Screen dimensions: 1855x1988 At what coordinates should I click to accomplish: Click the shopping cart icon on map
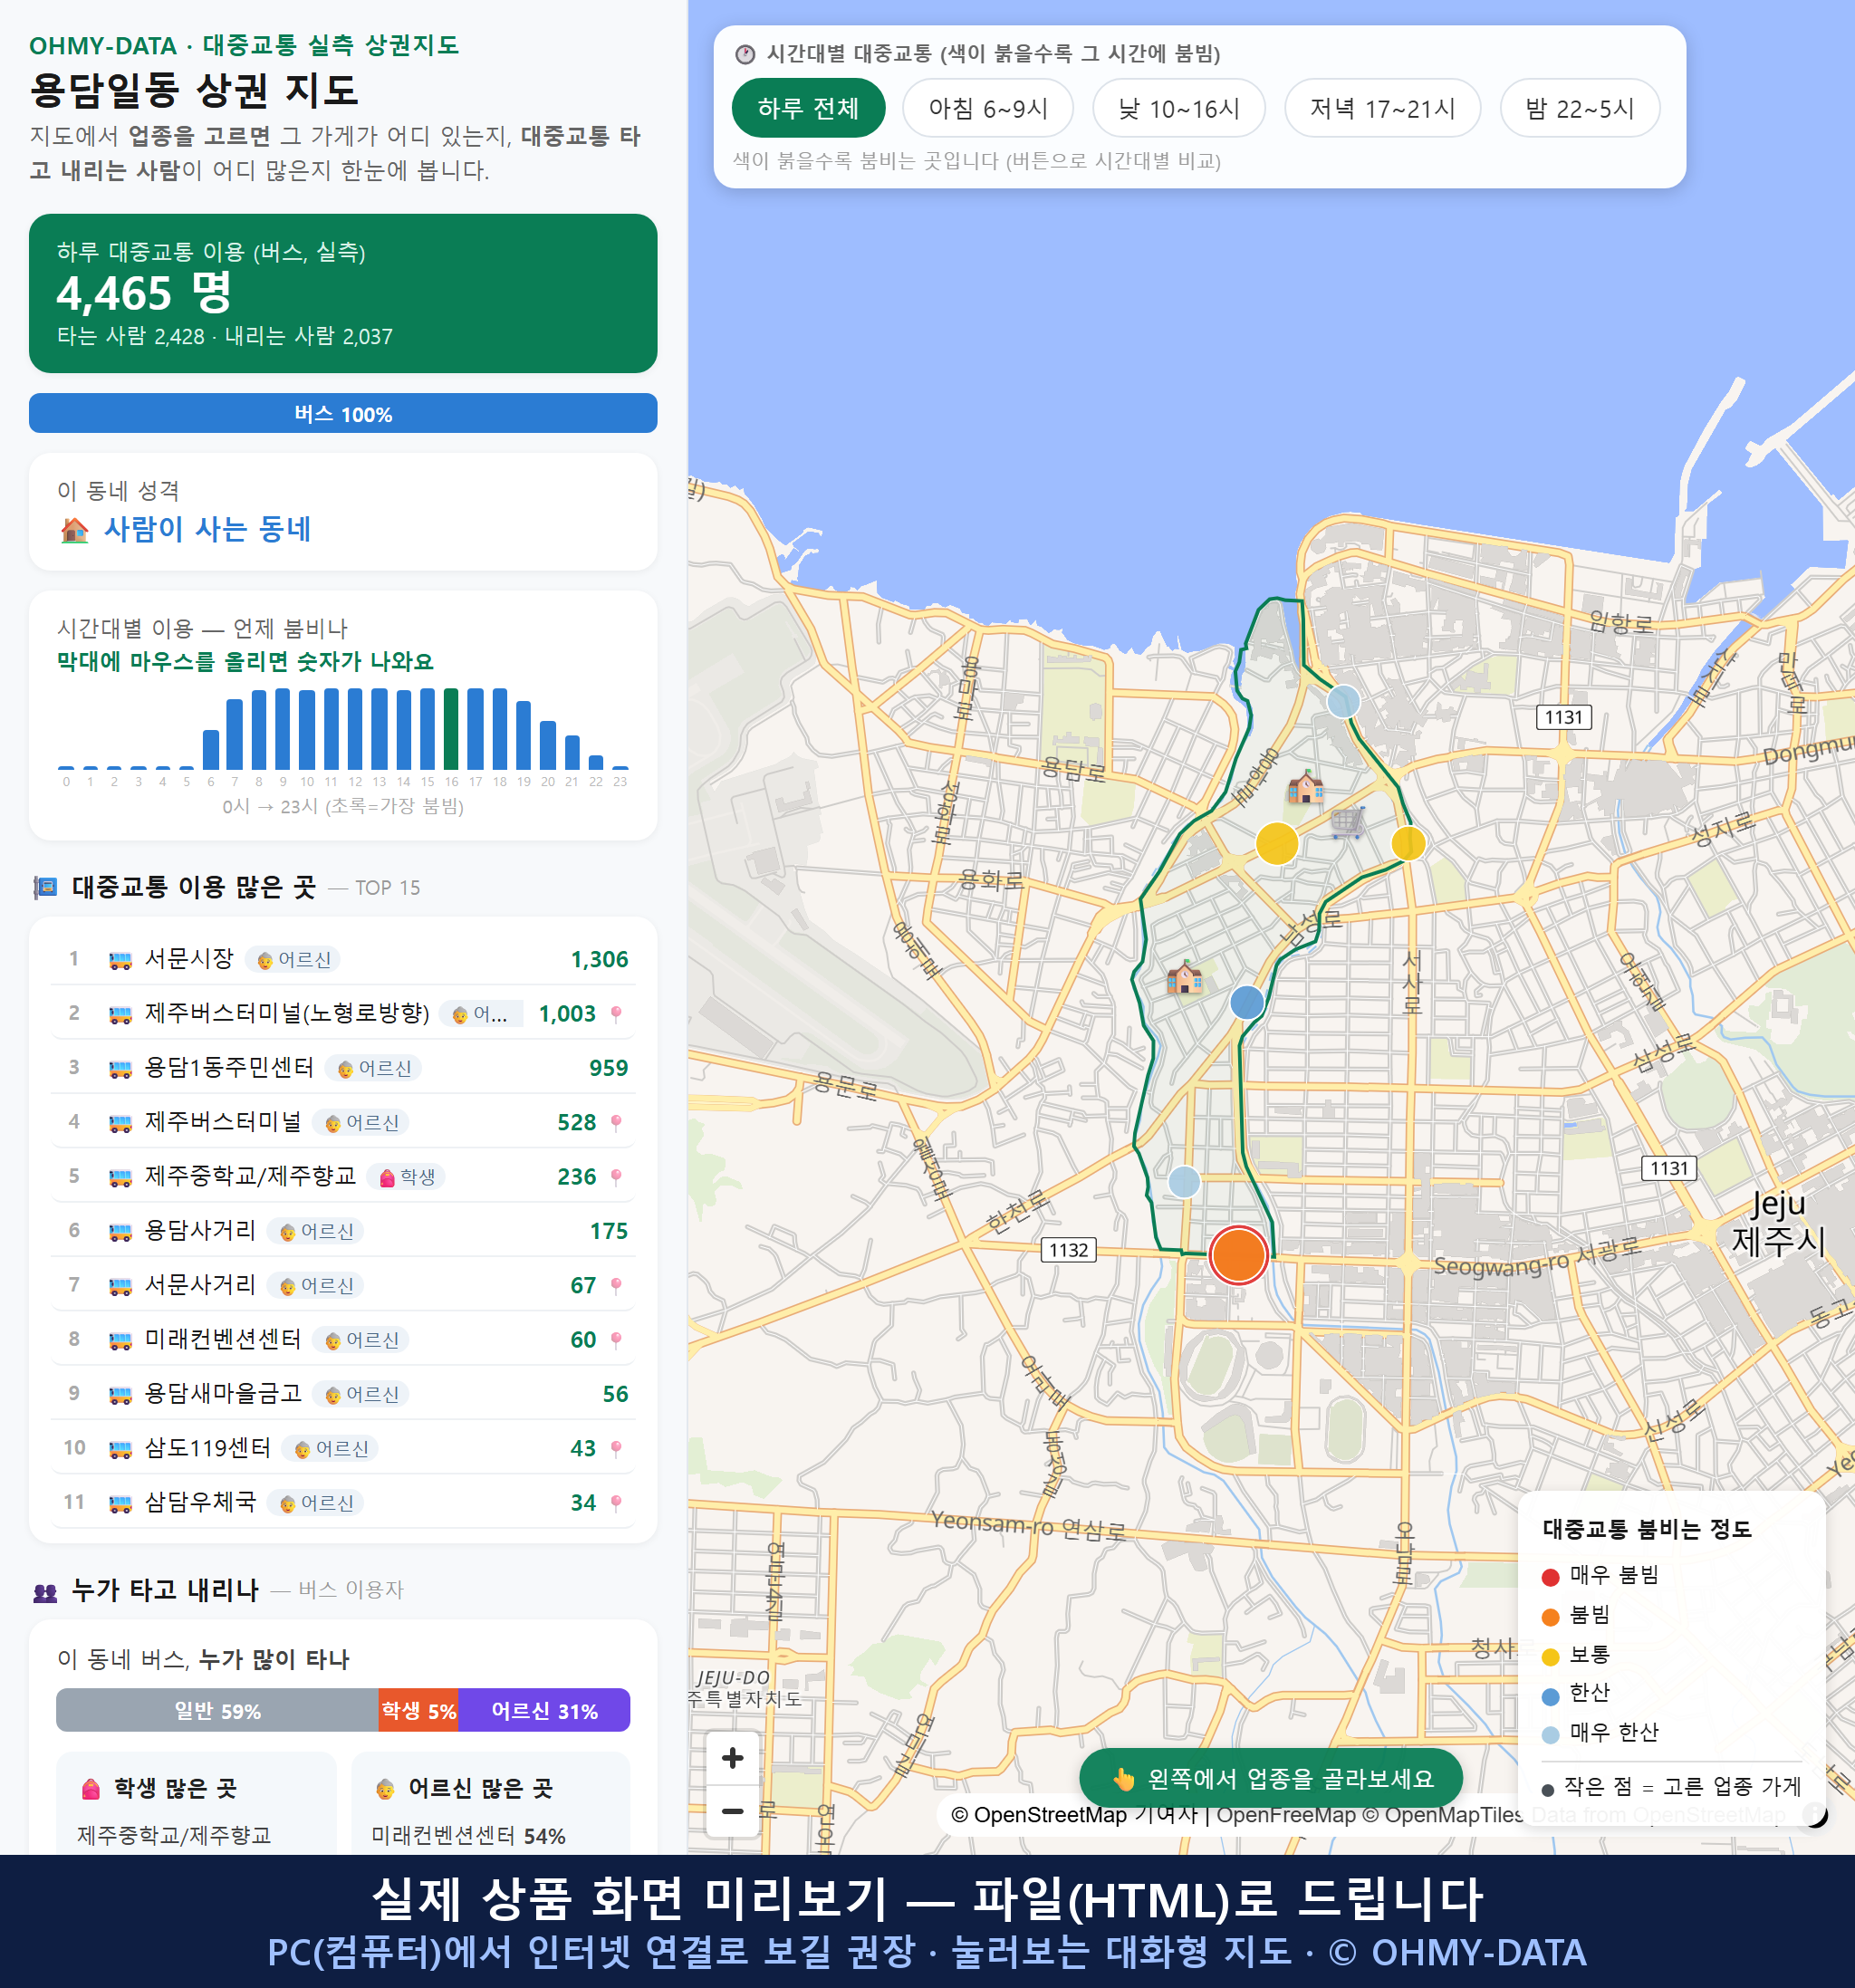[x=1347, y=822]
